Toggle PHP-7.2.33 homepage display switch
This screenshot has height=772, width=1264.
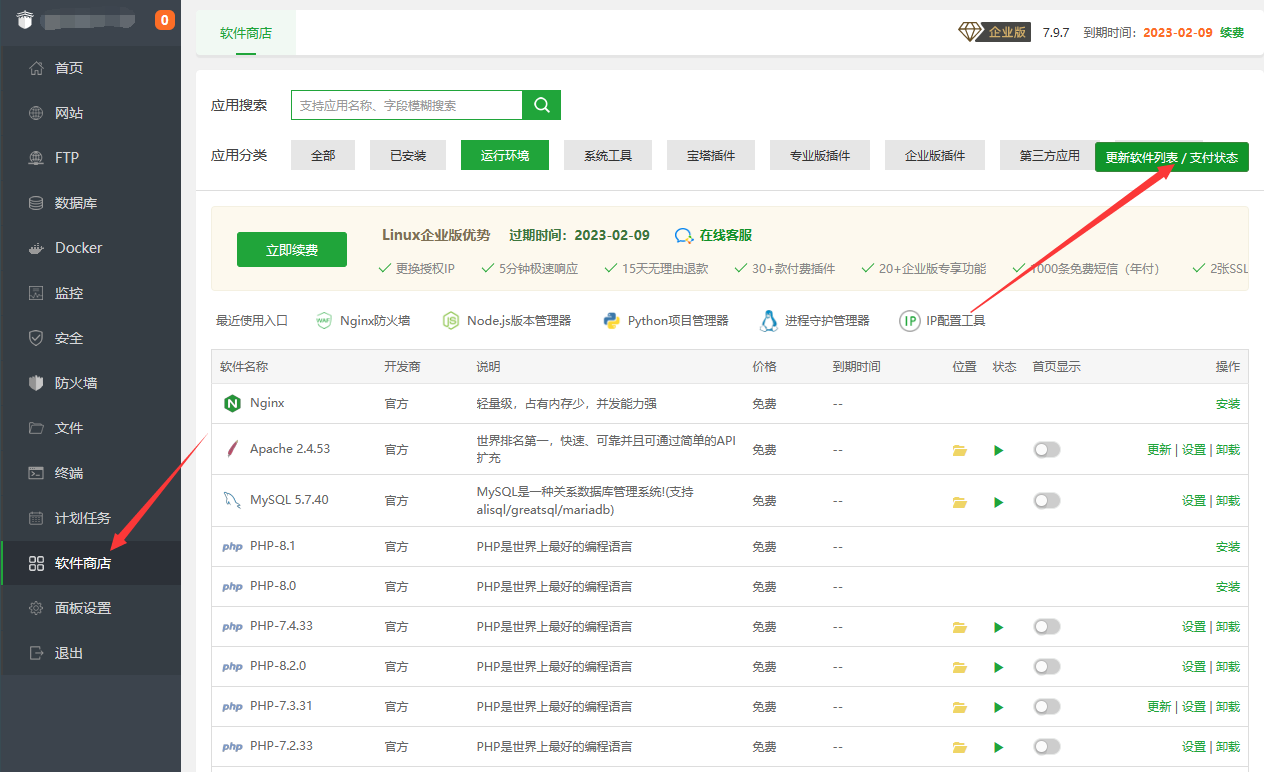tap(1047, 746)
